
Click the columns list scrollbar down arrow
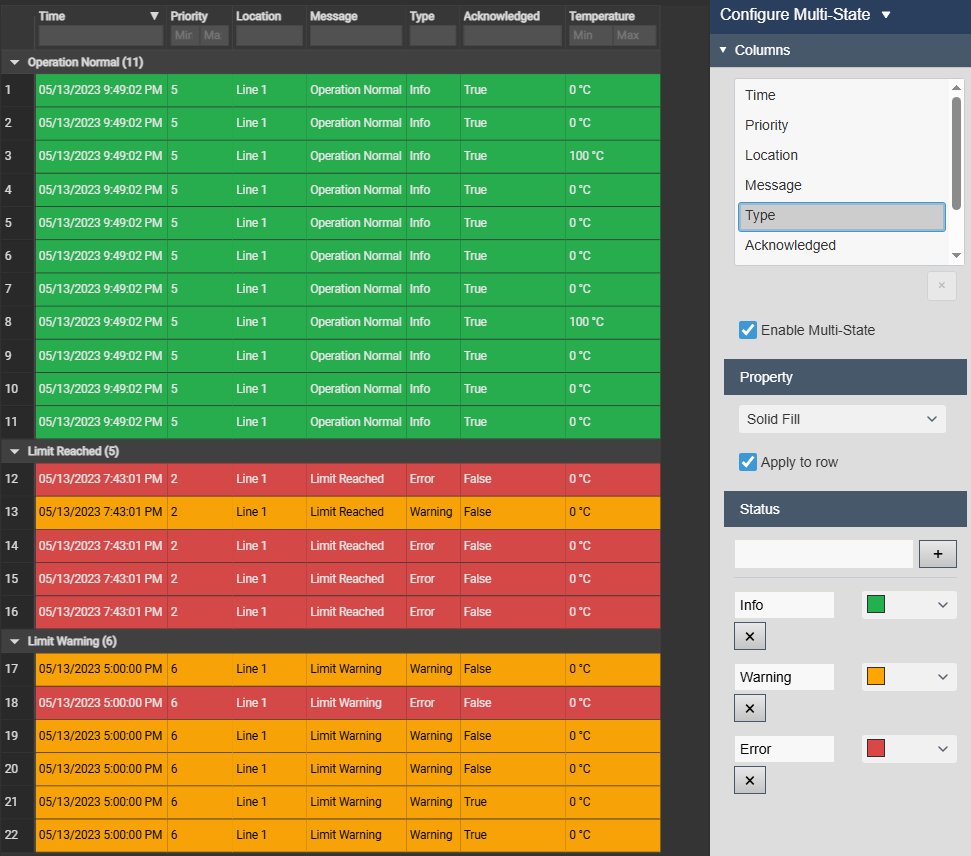(x=956, y=255)
